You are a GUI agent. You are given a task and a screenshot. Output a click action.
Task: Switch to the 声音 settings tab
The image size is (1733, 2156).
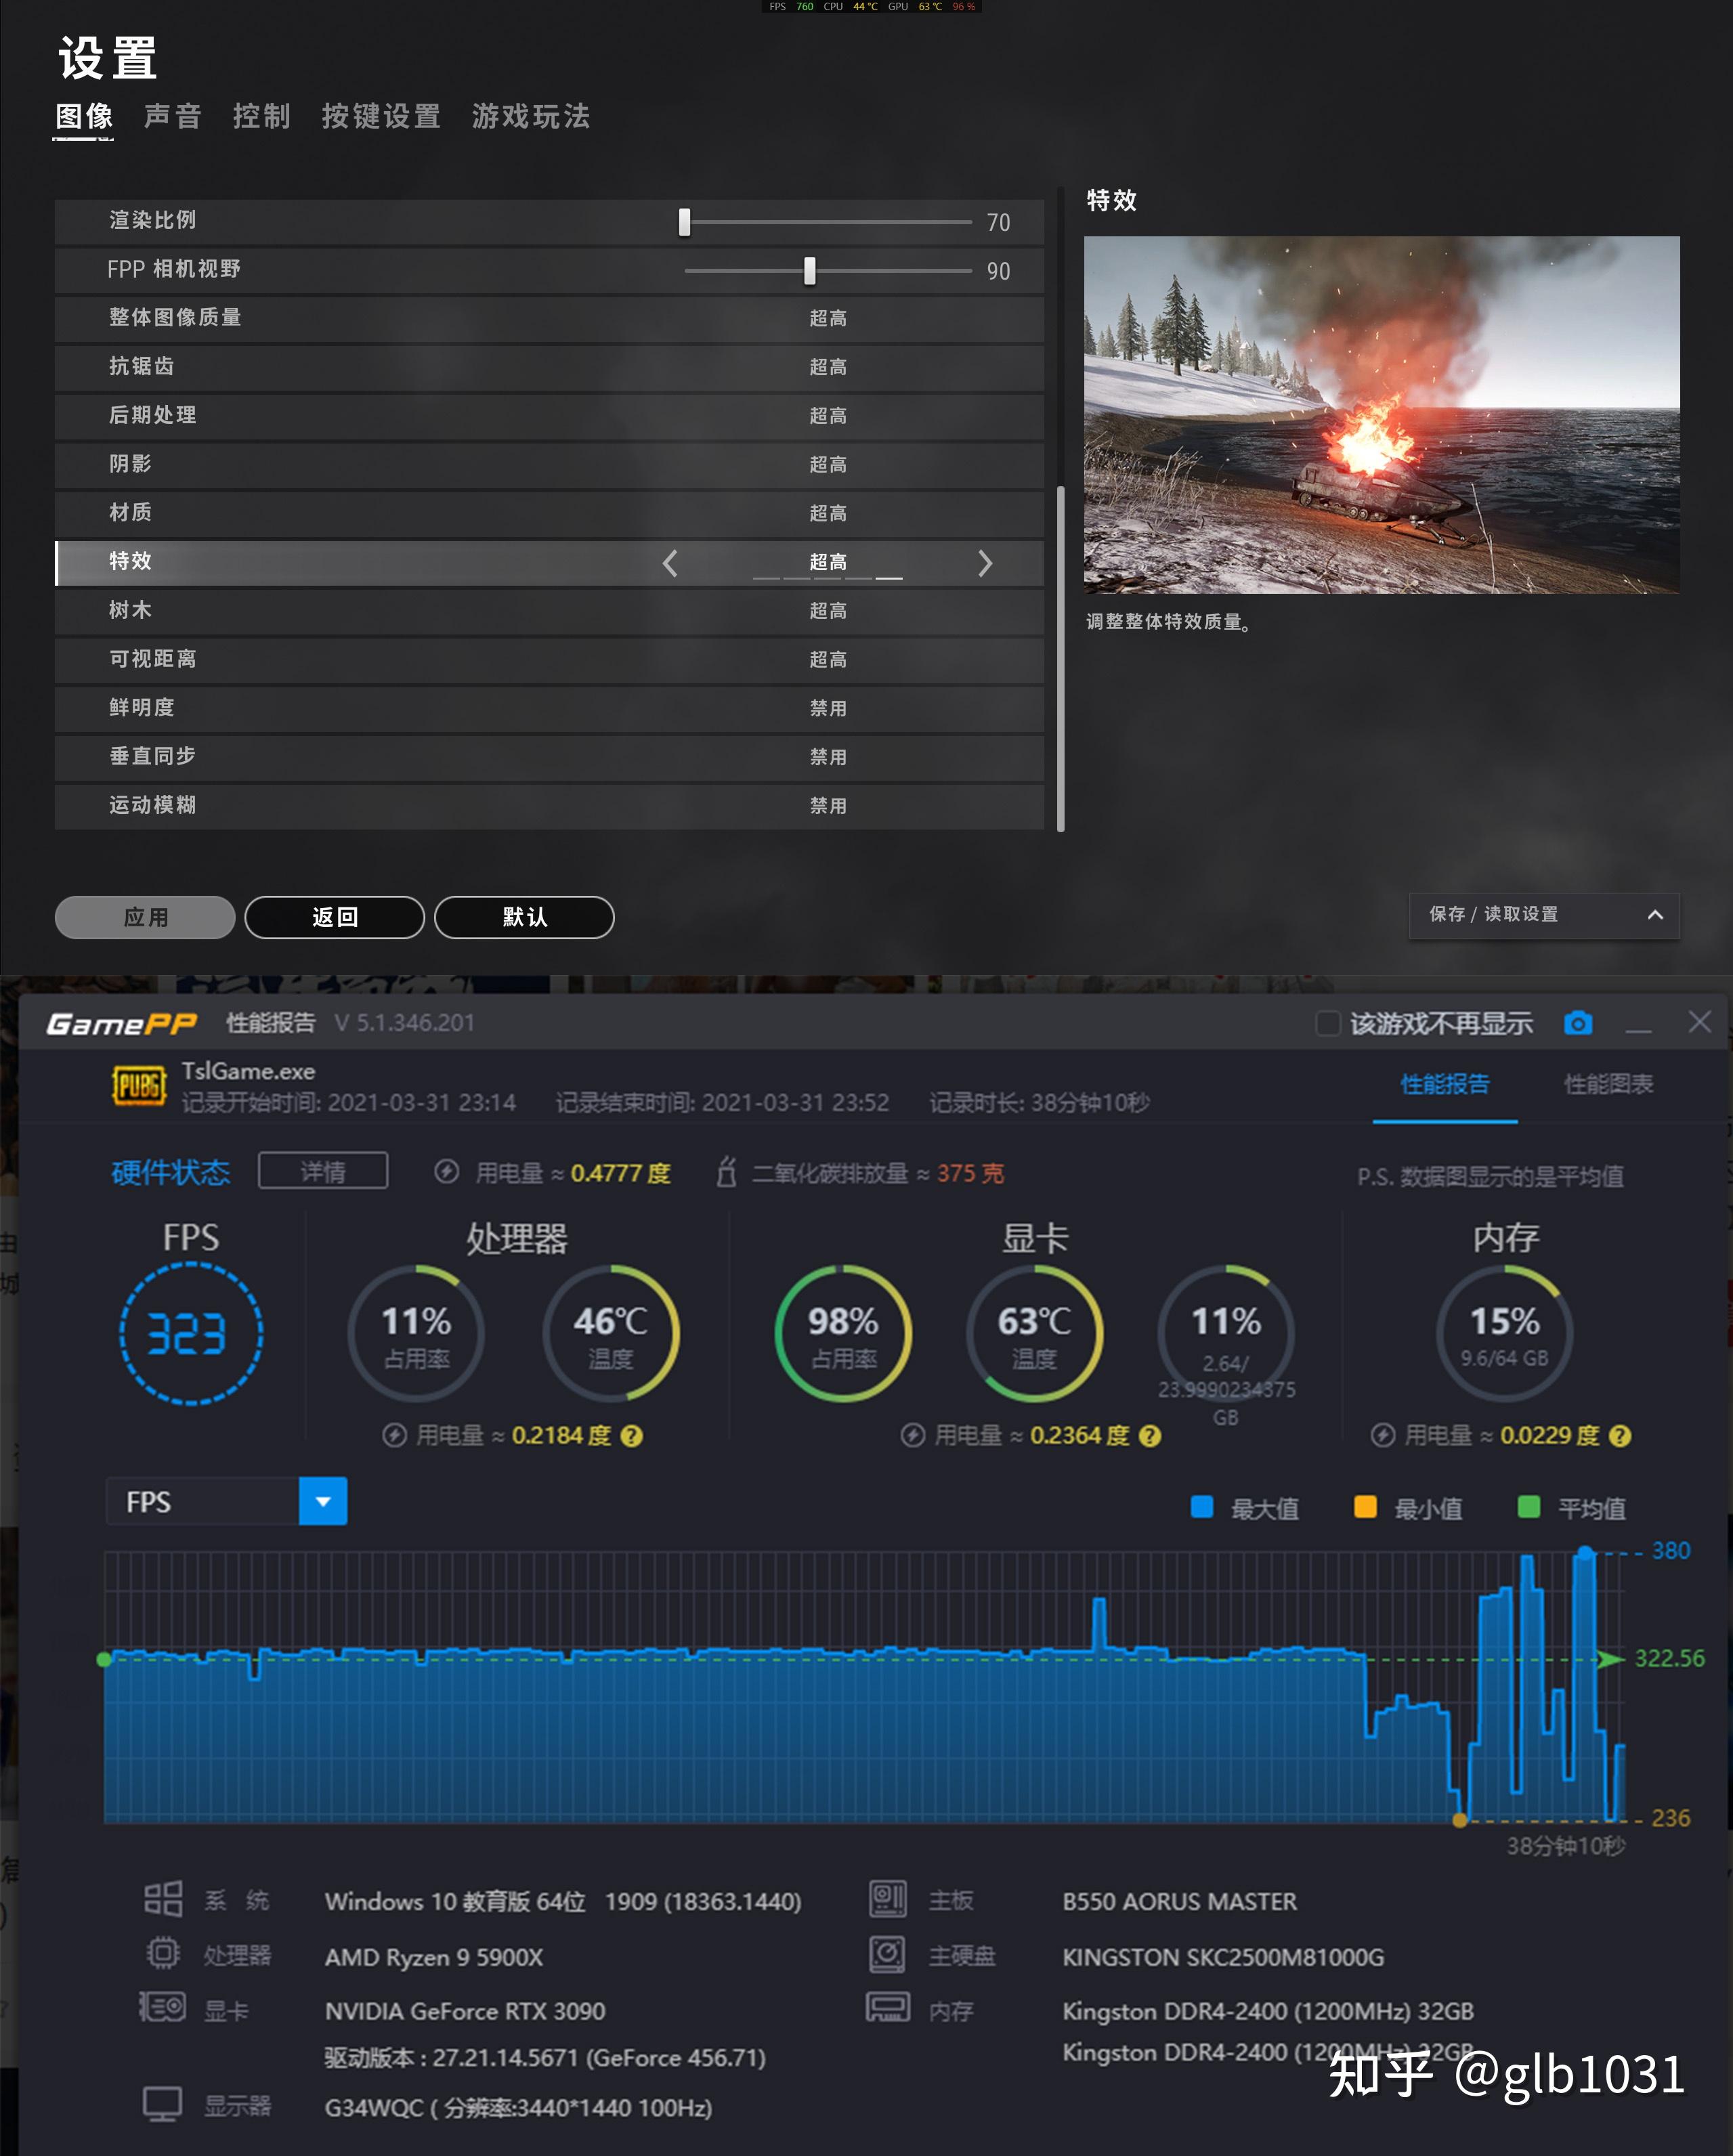point(173,116)
